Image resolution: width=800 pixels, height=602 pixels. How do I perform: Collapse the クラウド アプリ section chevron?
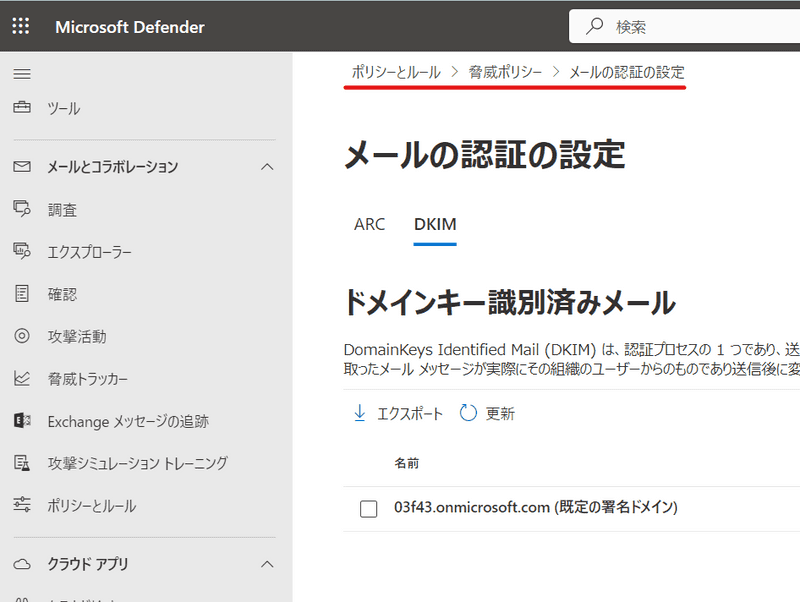point(267,564)
